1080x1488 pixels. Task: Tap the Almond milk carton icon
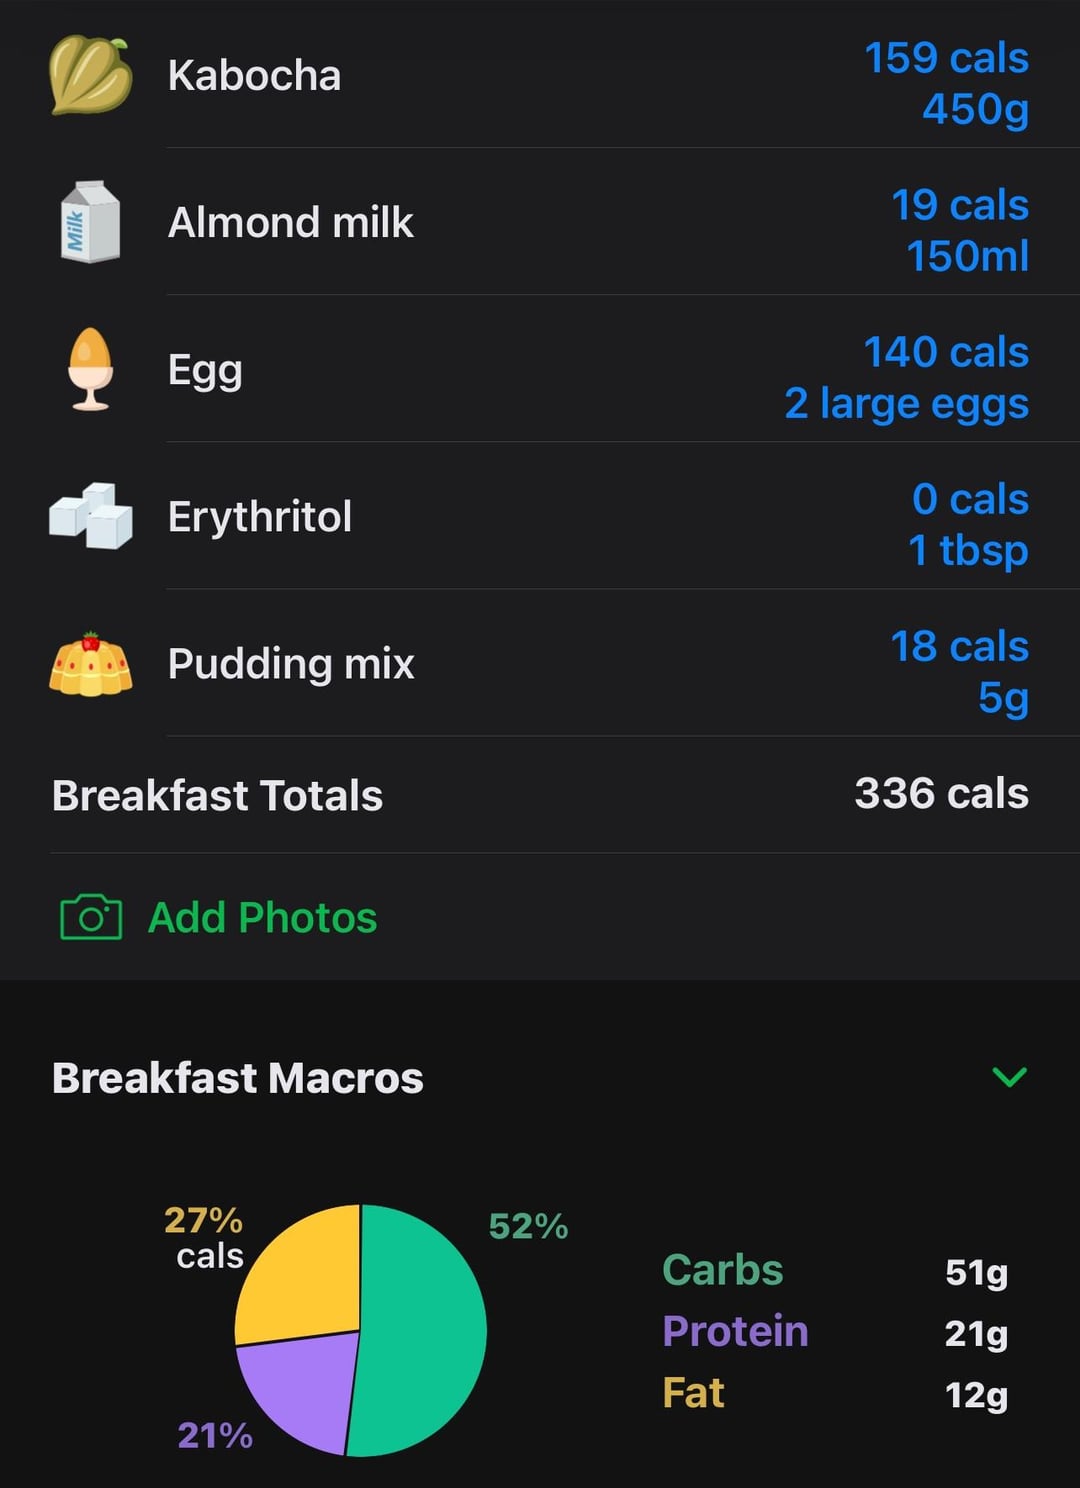[x=90, y=221]
